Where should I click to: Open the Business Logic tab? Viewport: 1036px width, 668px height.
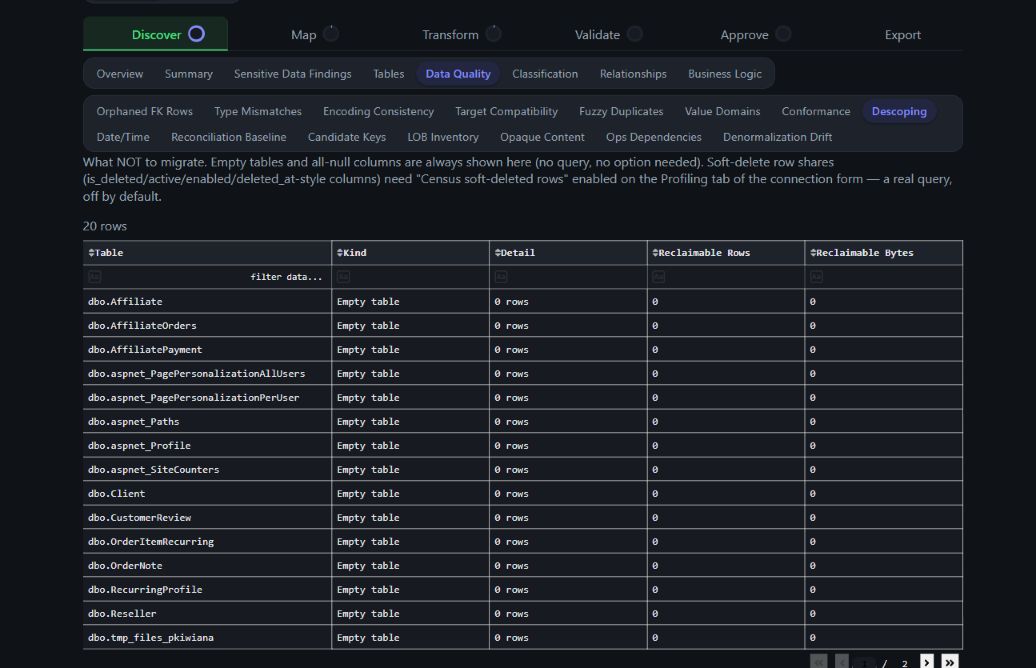tap(724, 74)
